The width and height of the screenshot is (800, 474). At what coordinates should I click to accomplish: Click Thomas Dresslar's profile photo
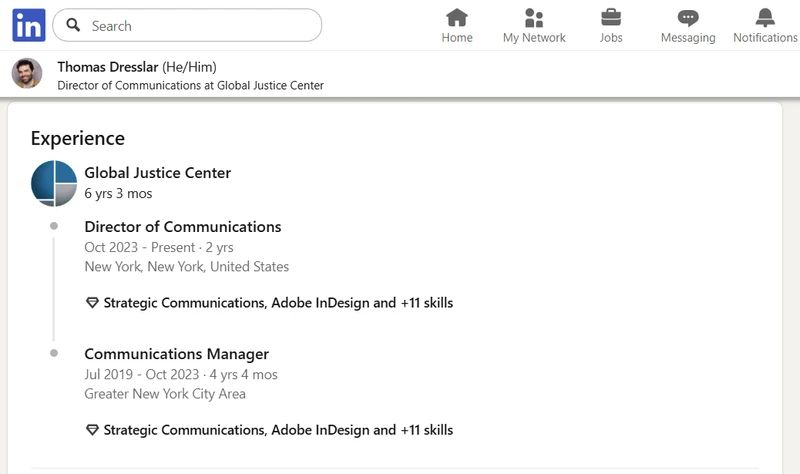pos(28,75)
